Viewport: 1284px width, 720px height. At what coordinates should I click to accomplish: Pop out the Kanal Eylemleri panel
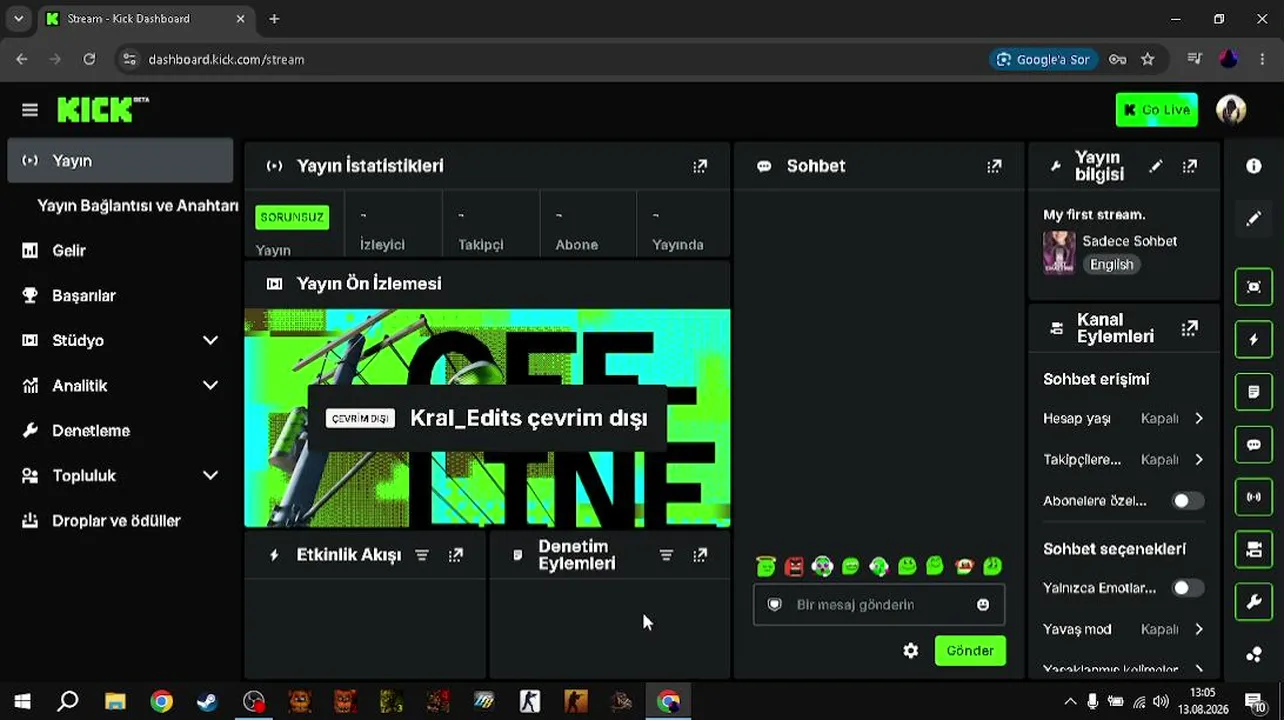[1189, 328]
